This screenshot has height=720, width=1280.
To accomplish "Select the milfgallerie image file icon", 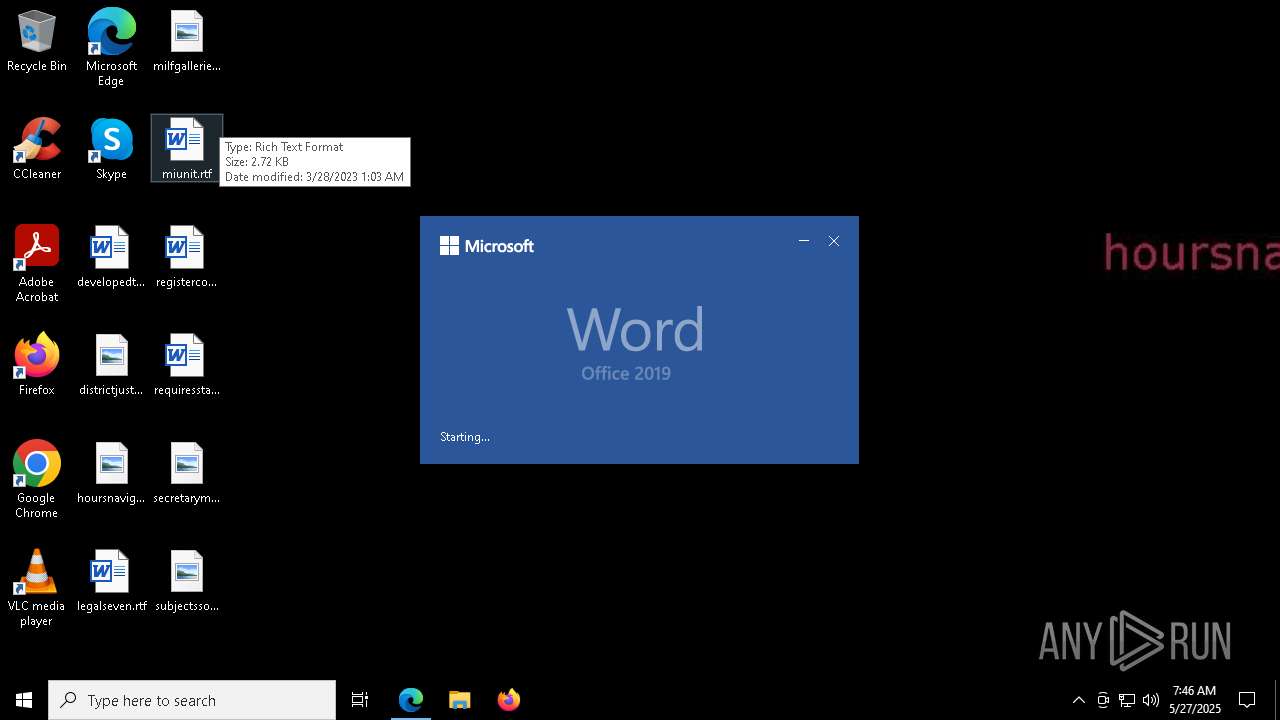I will [x=187, y=42].
